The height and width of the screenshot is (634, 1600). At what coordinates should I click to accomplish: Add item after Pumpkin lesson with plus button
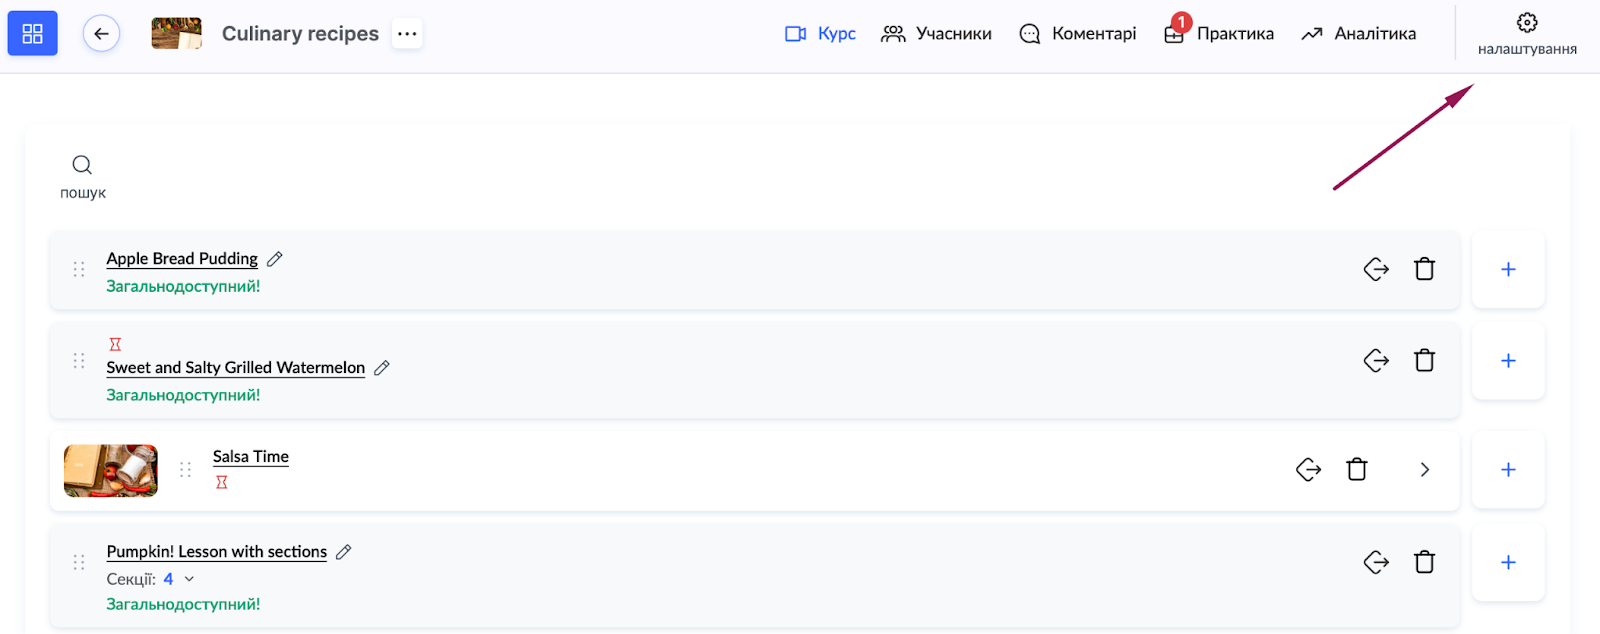[x=1508, y=563]
